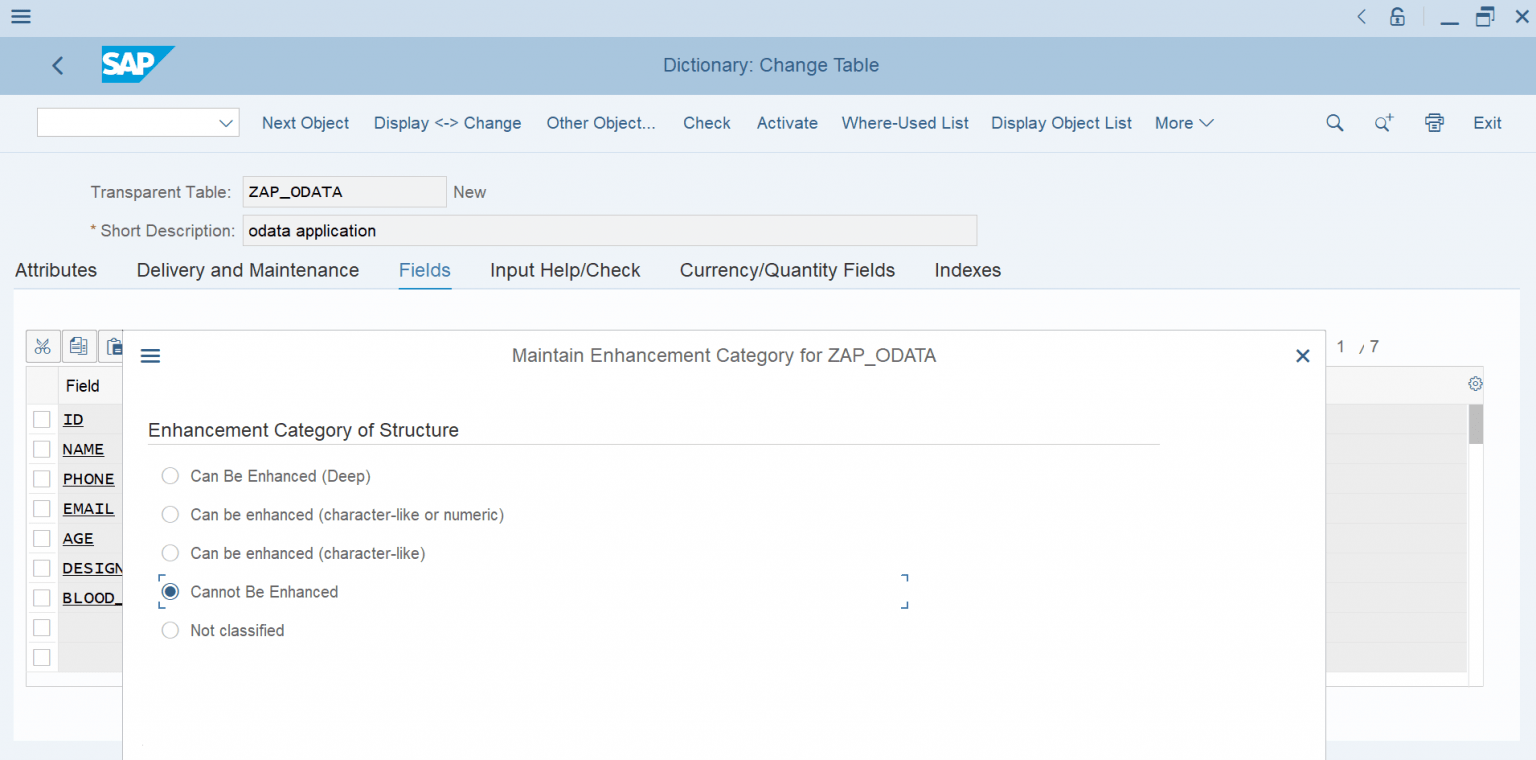Open the hamburger menu in the dialog

150,355
